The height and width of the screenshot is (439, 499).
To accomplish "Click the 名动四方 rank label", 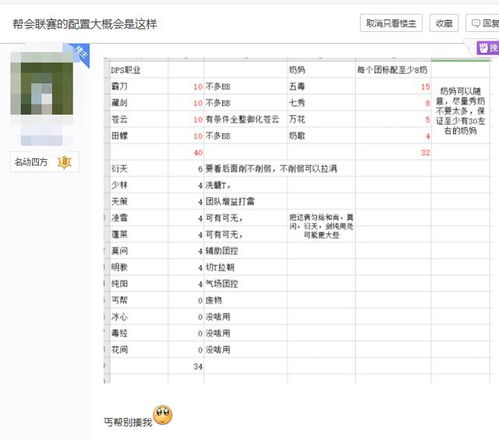I will [x=31, y=162].
